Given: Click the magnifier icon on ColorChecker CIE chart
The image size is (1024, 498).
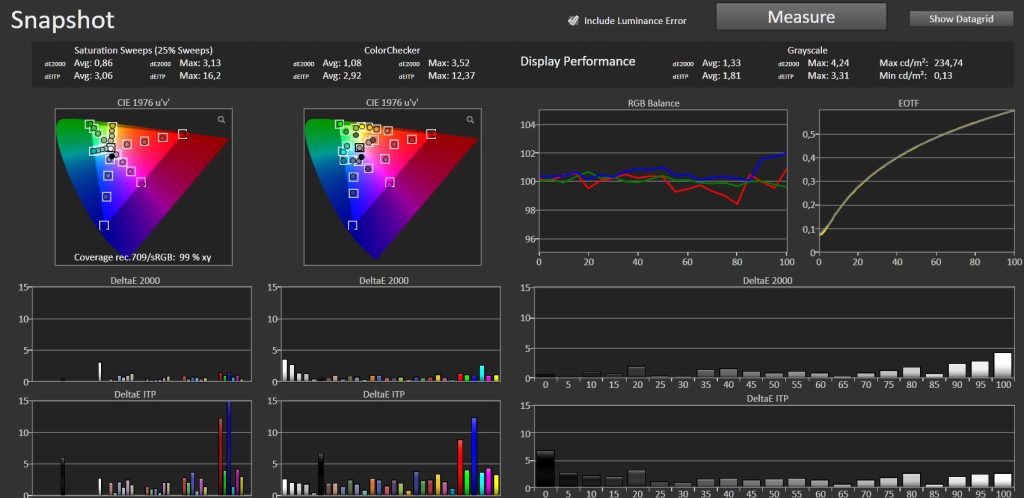Looking at the screenshot, I should pos(470,119).
